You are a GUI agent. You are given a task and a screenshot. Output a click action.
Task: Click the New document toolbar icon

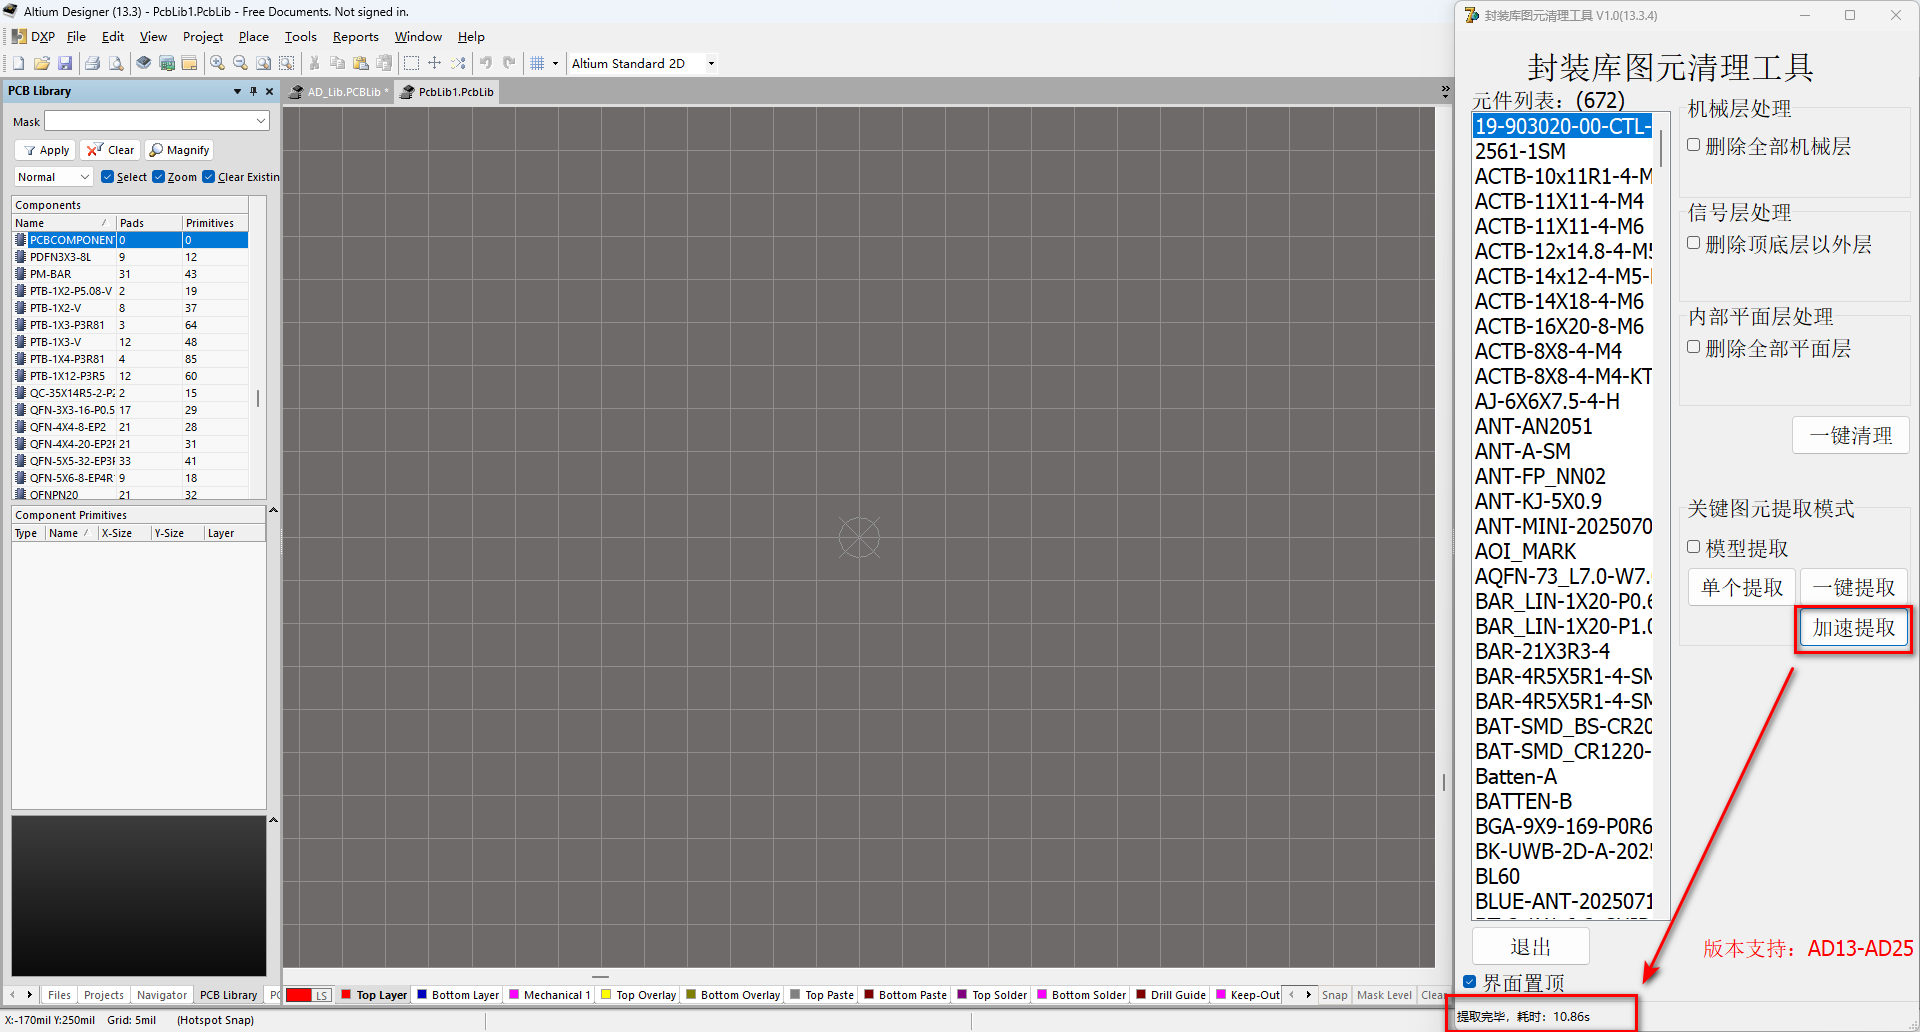tap(19, 63)
